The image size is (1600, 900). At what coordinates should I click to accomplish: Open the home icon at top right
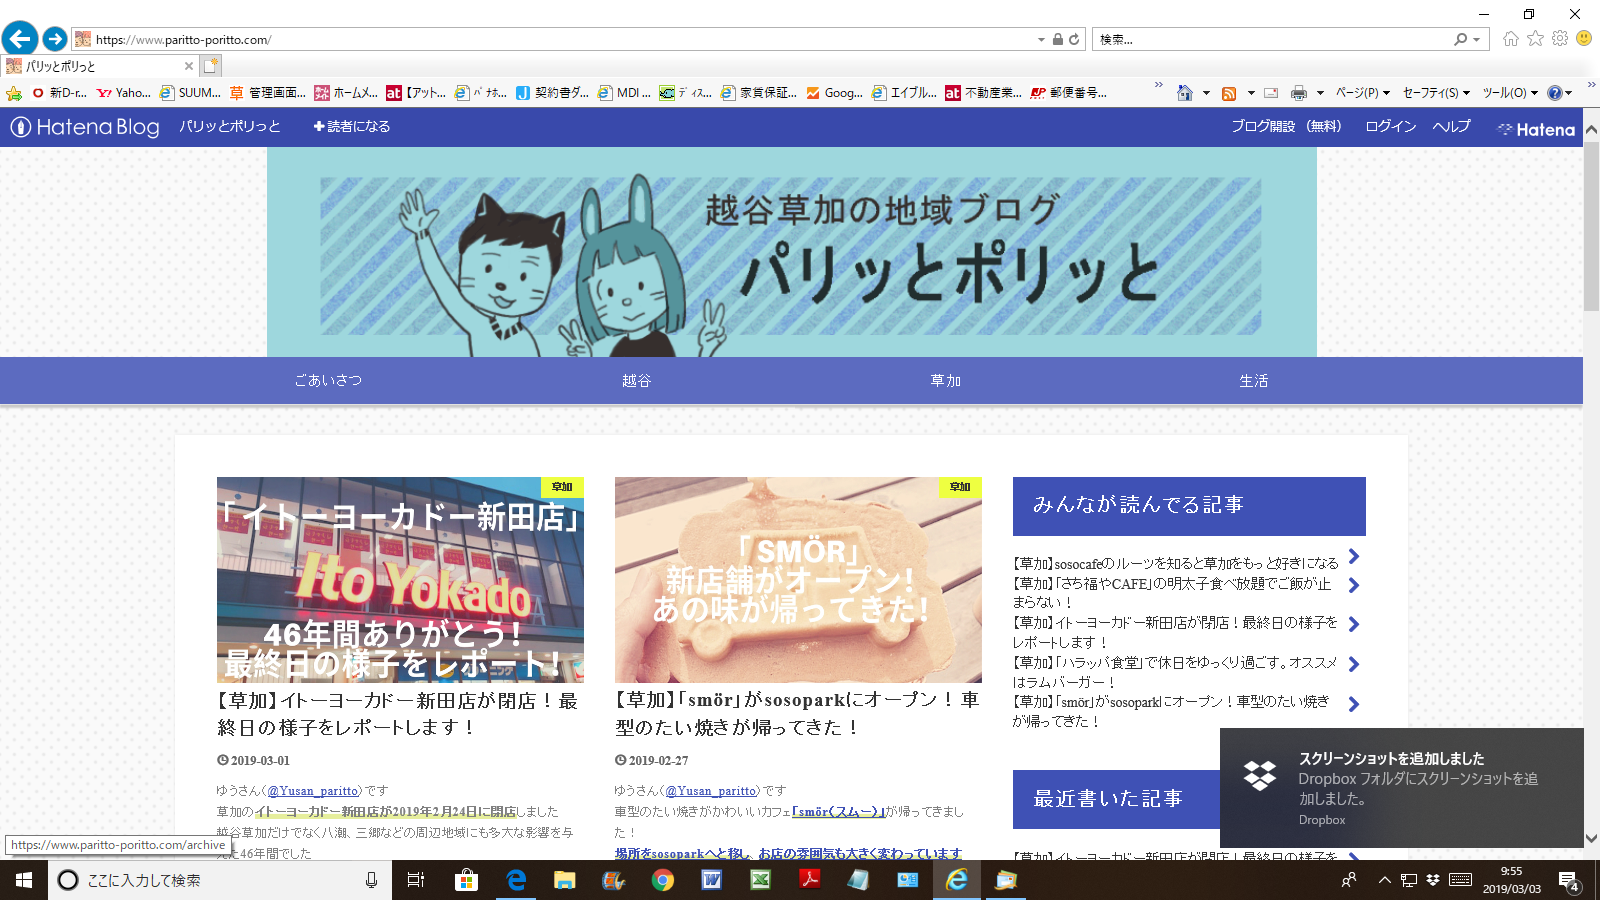(1510, 39)
